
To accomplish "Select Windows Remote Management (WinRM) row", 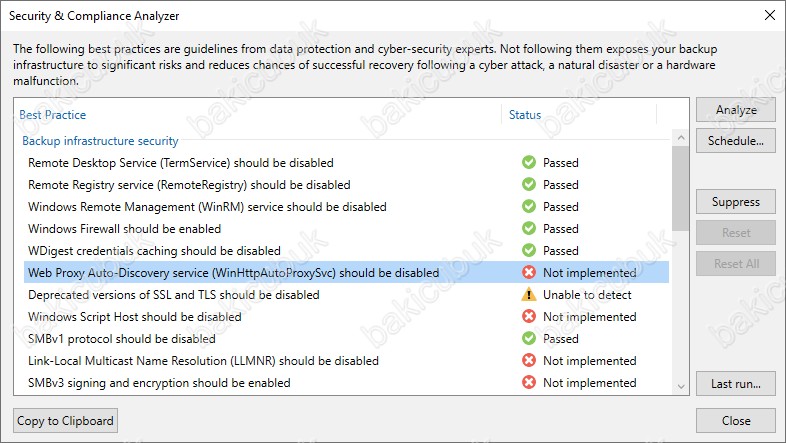I will pyautogui.click(x=346, y=206).
